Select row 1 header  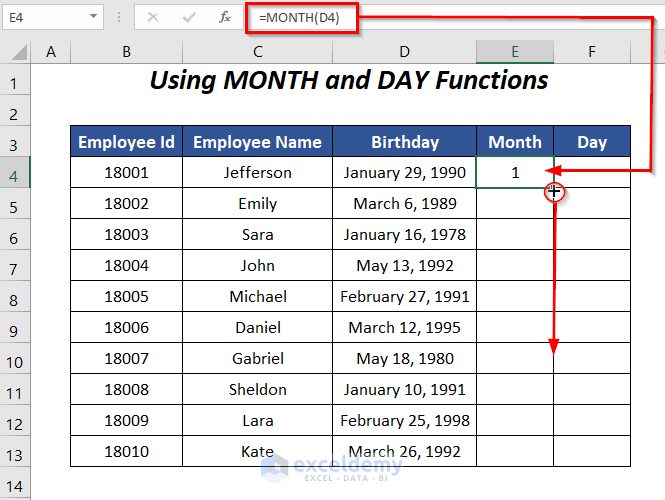pyautogui.click(x=15, y=79)
